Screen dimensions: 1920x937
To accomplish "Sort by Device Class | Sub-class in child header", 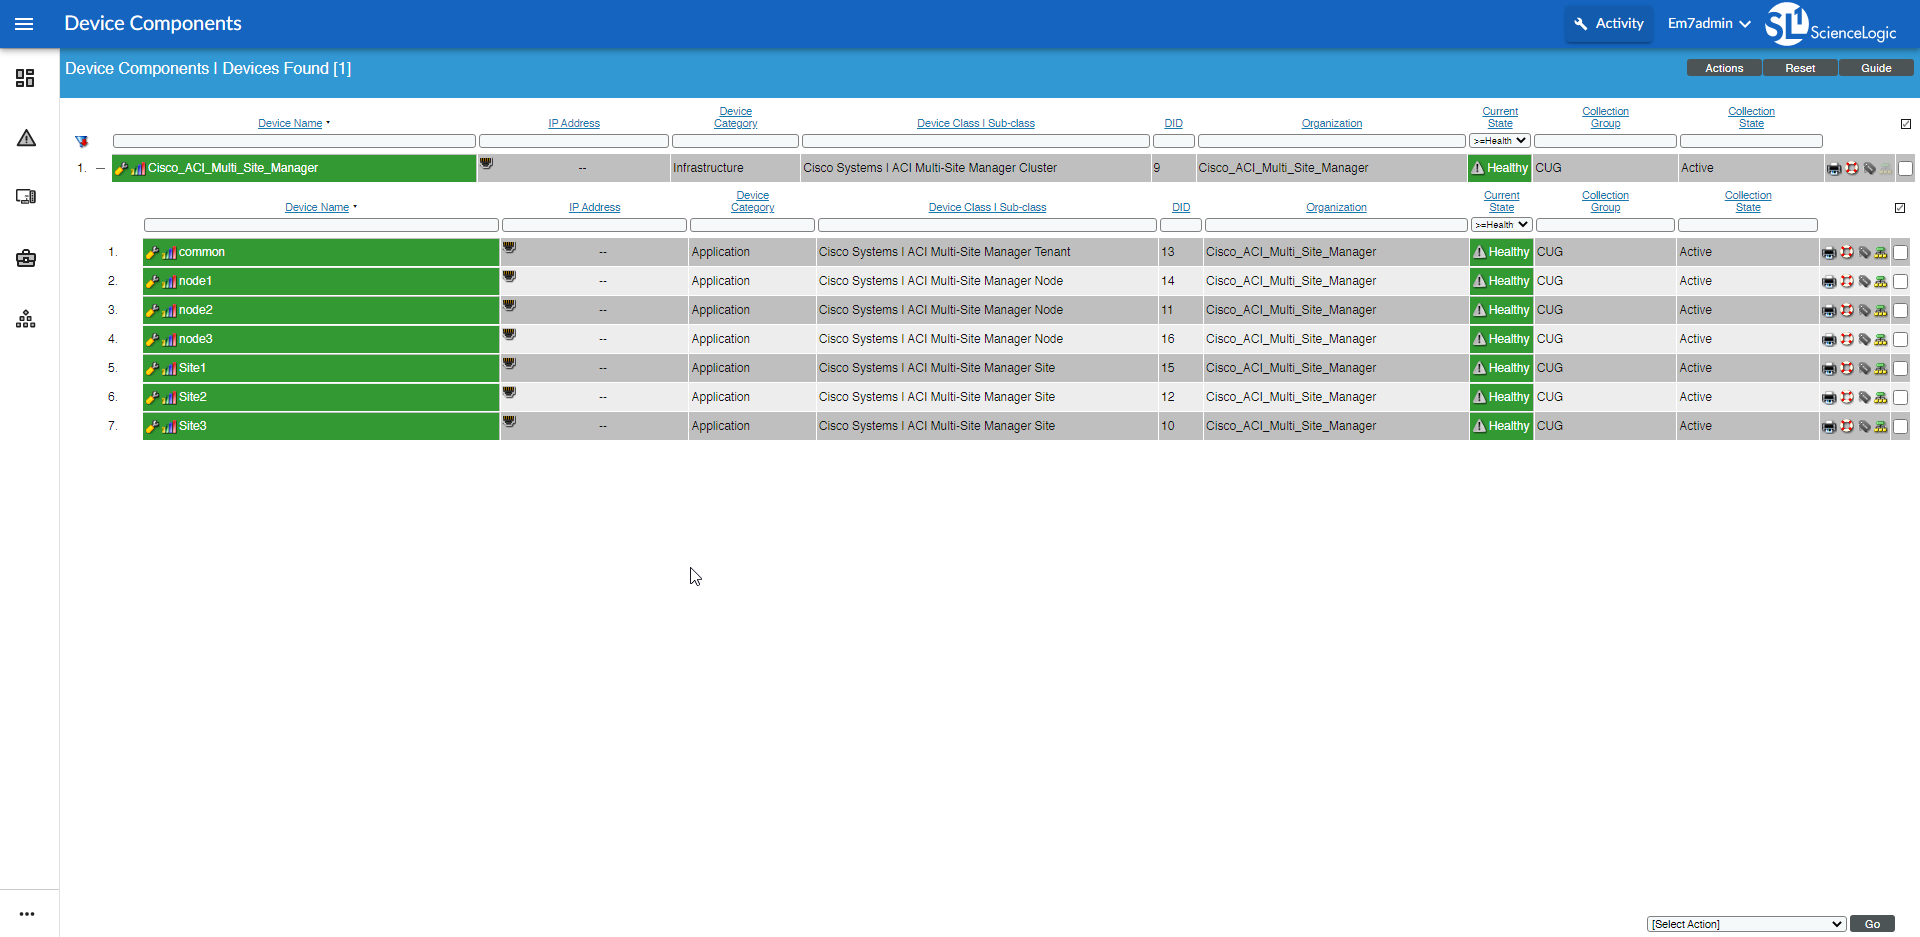I will click(x=987, y=208).
